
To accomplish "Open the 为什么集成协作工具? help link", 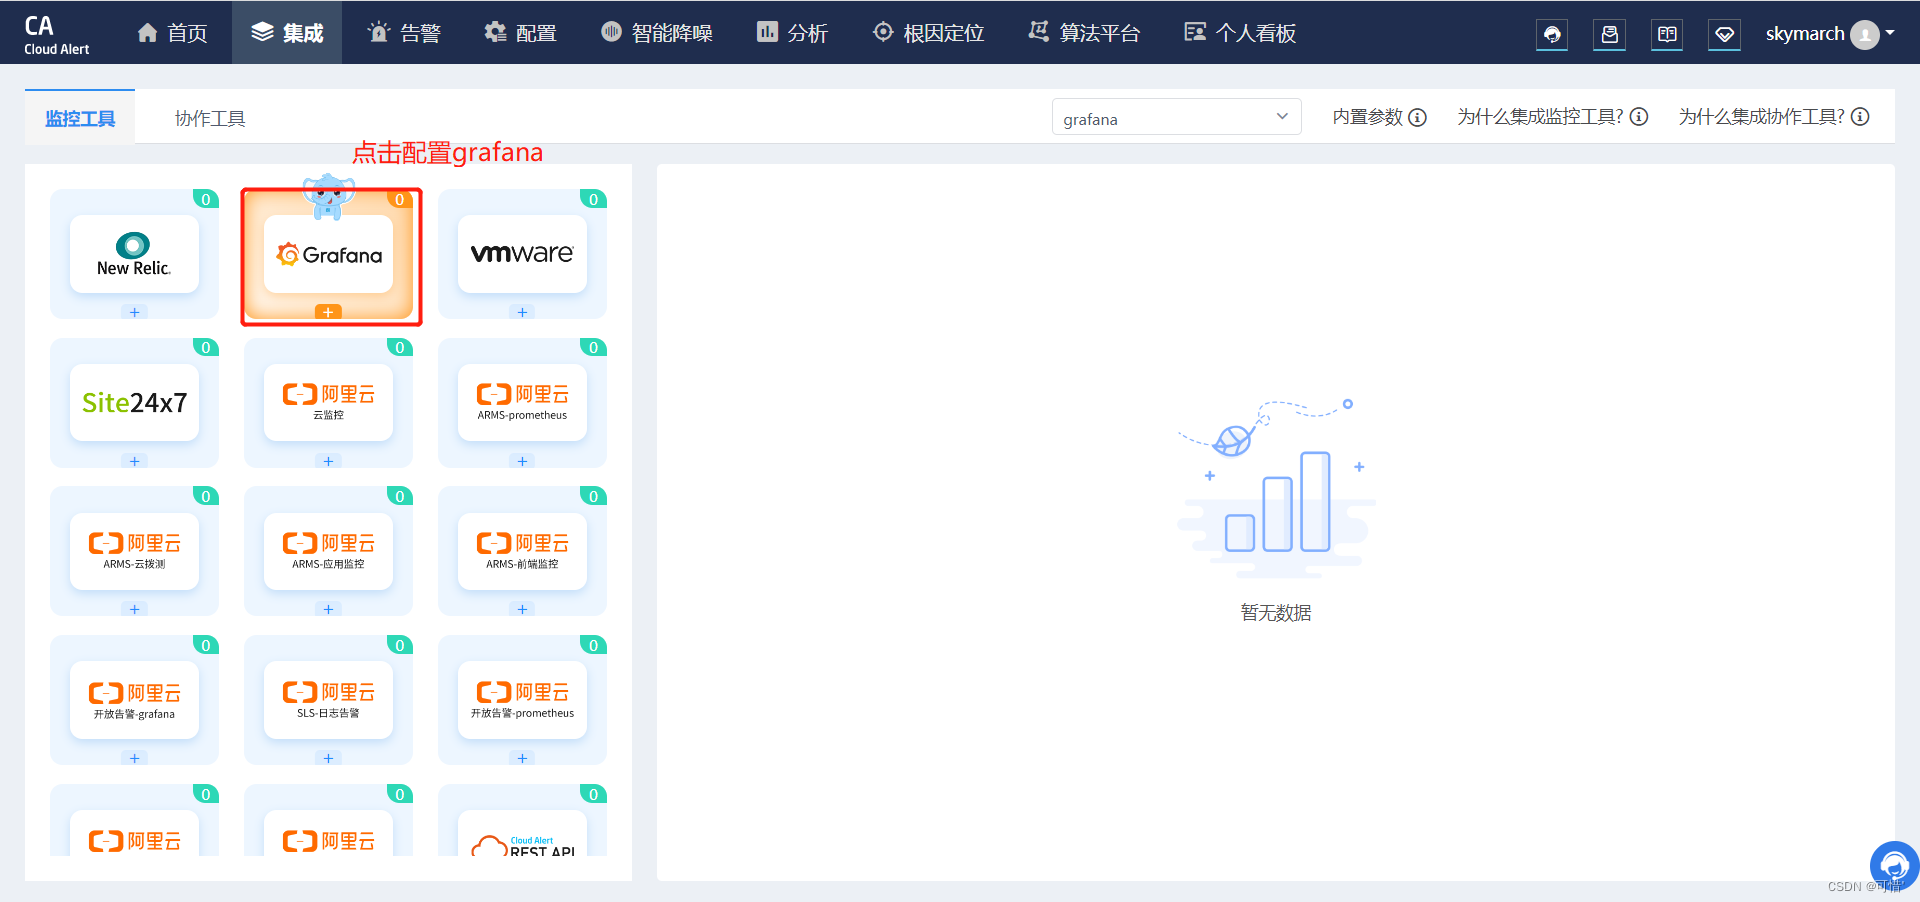I will 1773,117.
